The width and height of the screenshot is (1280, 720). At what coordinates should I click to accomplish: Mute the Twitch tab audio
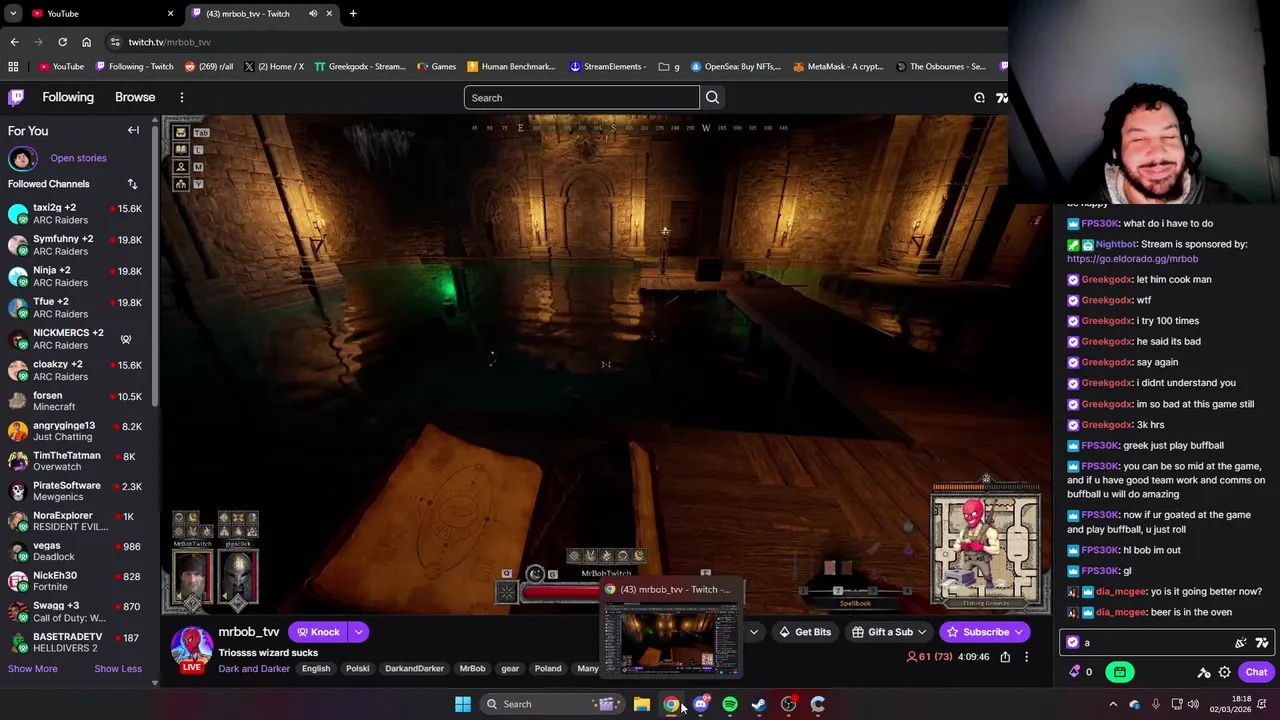(x=313, y=14)
